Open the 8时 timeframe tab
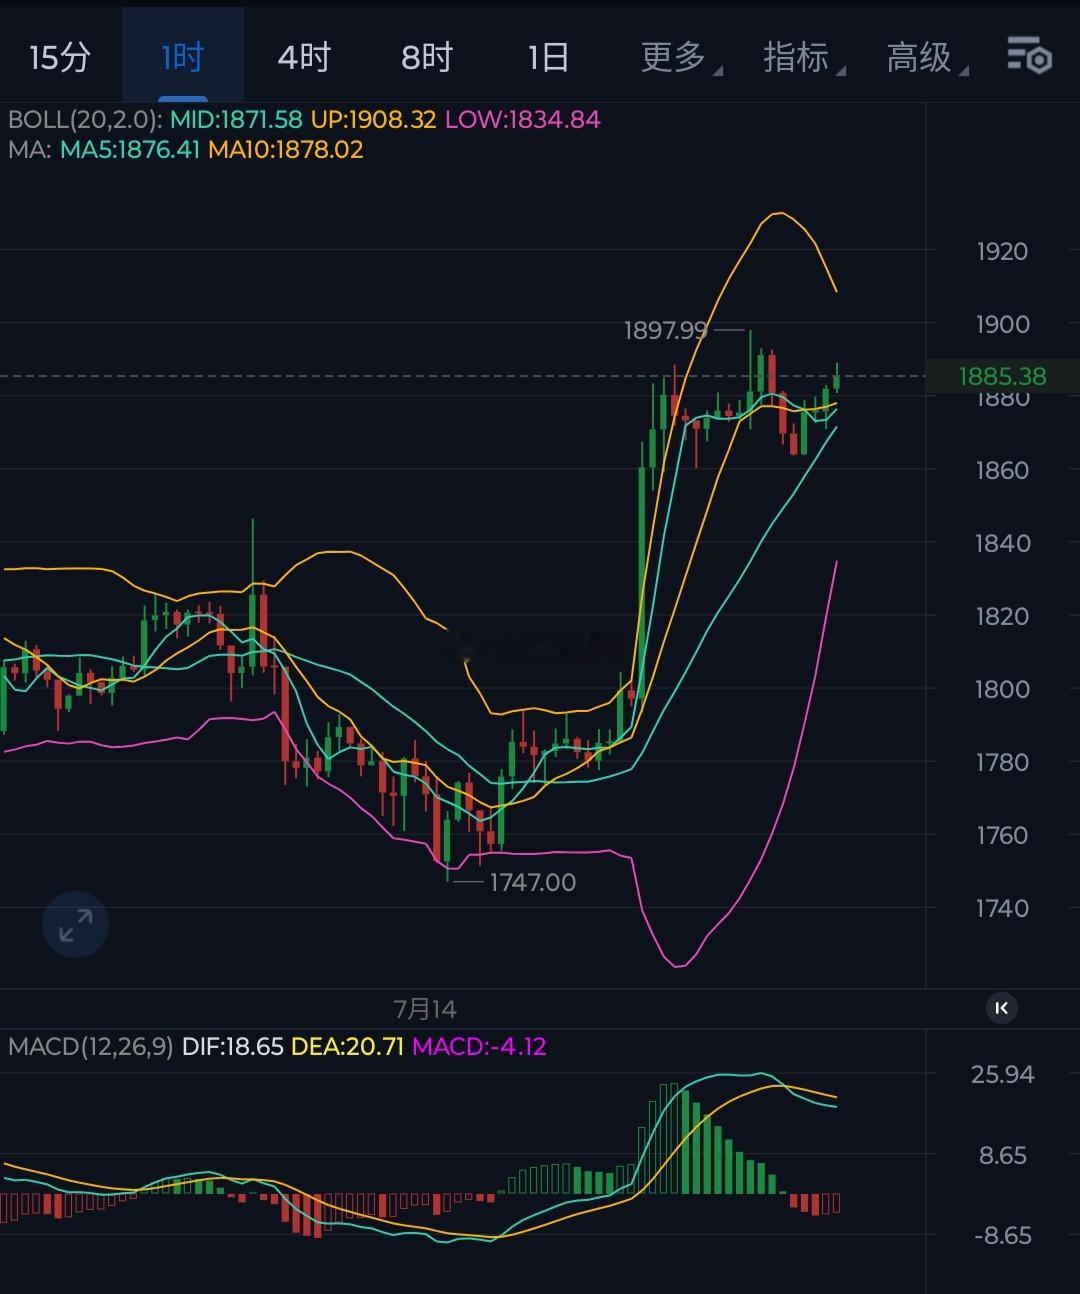 pyautogui.click(x=427, y=57)
